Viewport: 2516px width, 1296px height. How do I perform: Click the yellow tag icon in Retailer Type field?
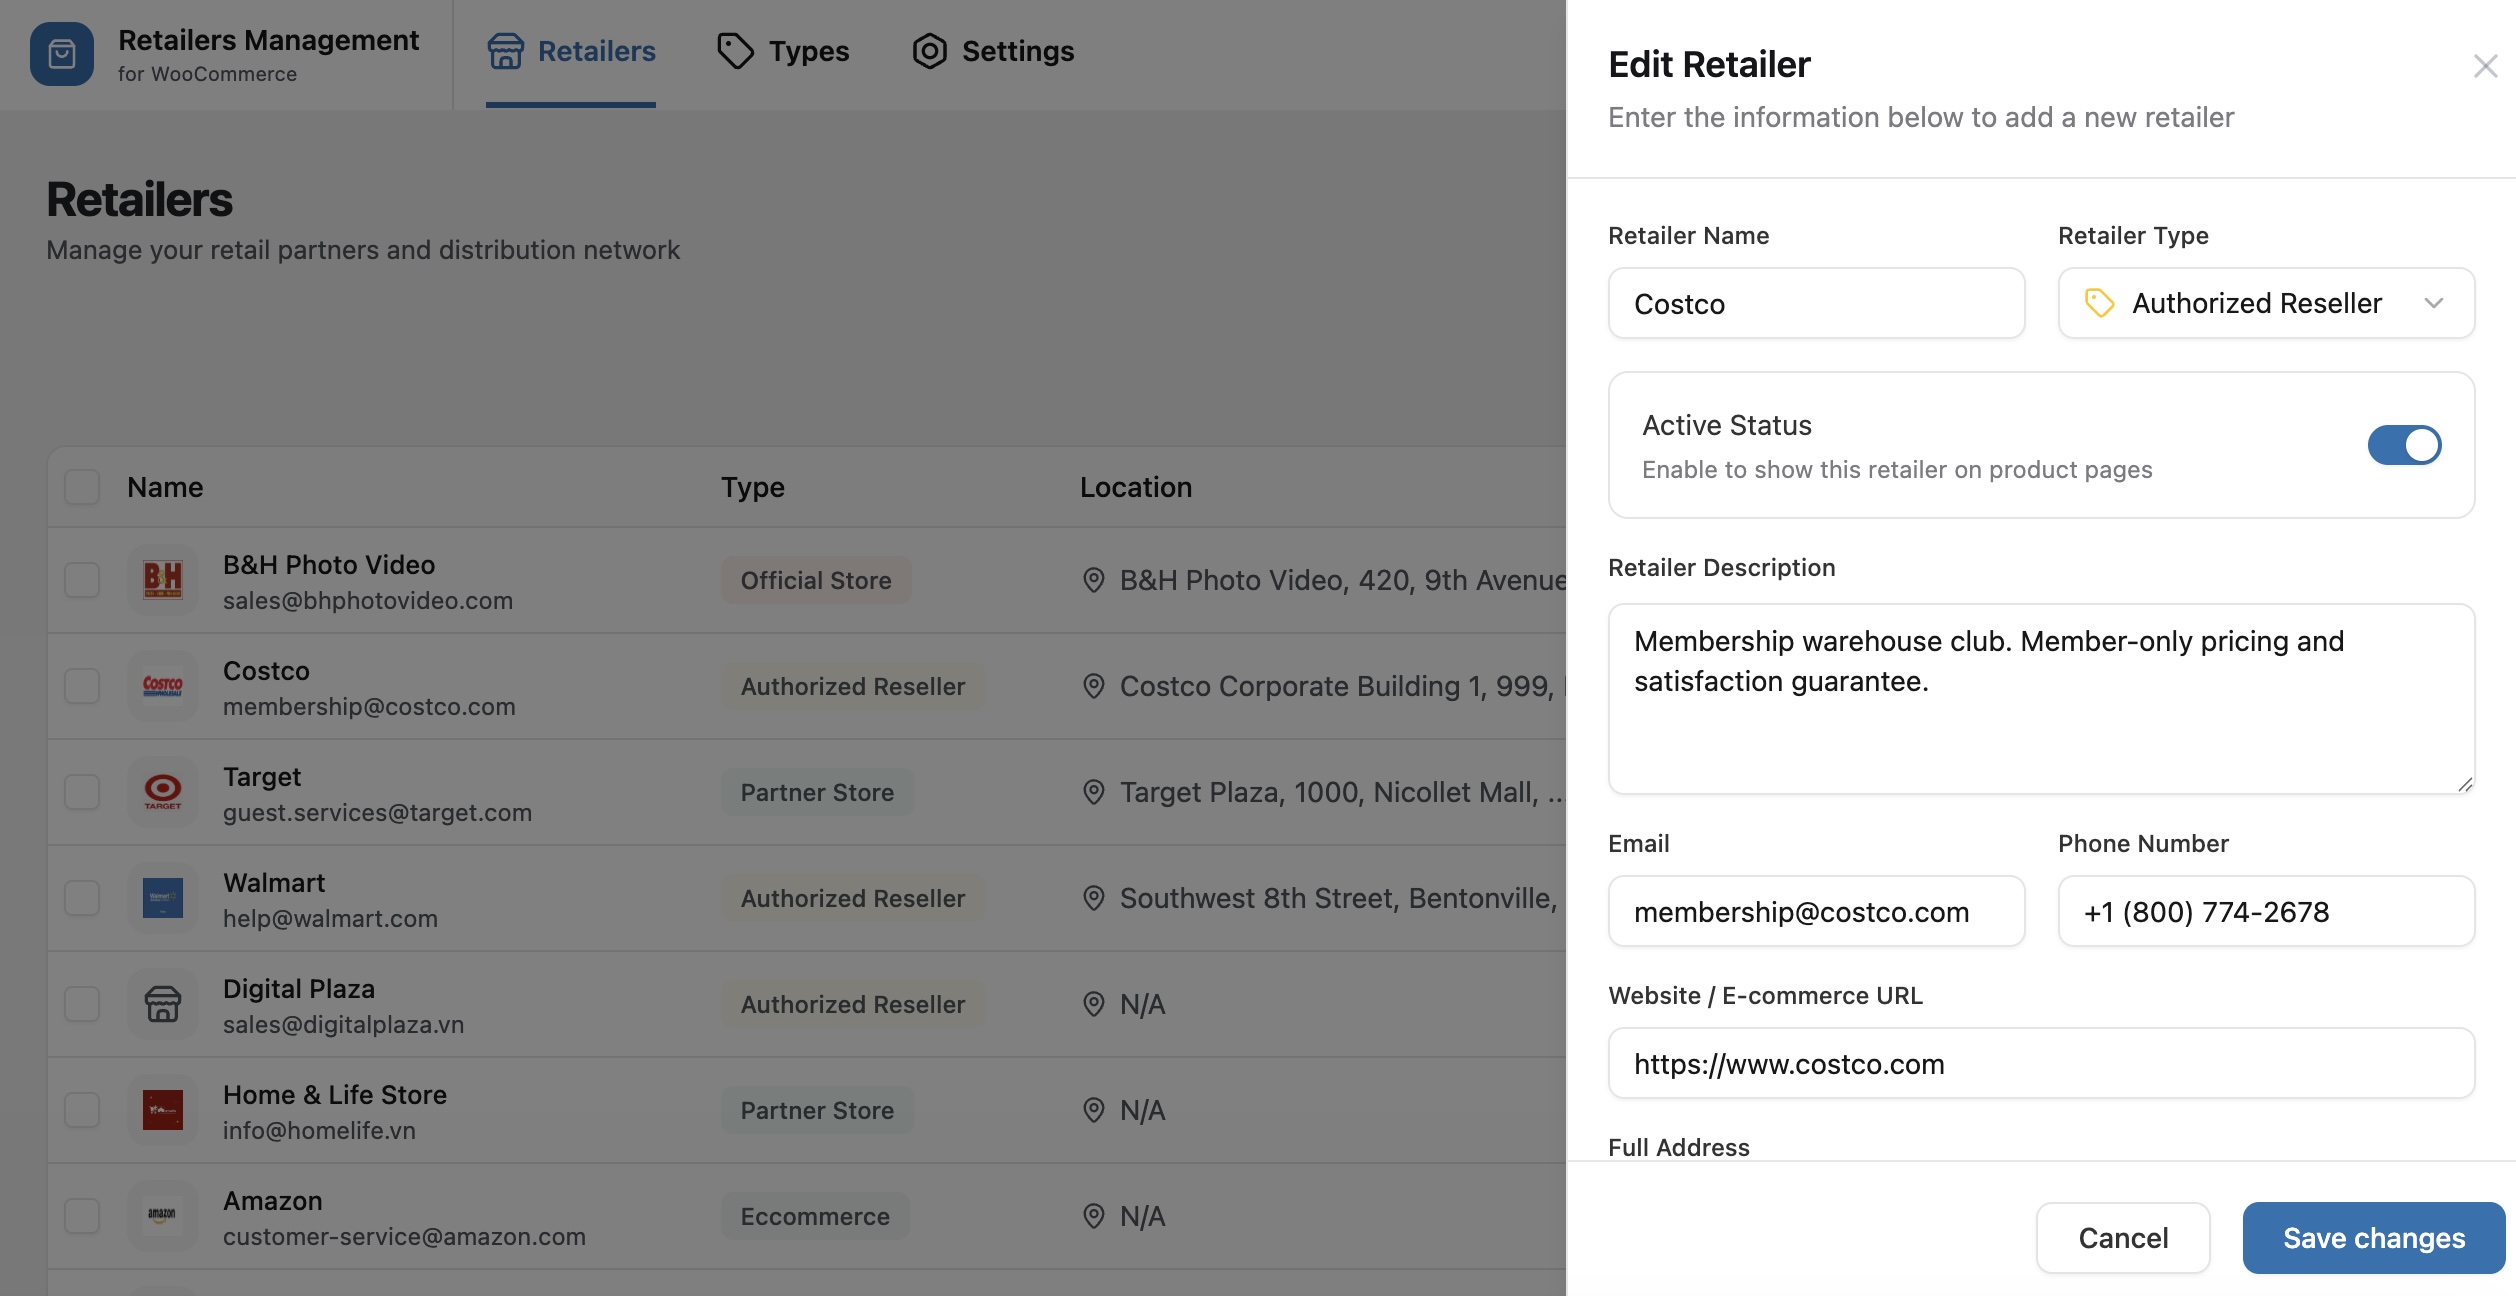point(2098,303)
